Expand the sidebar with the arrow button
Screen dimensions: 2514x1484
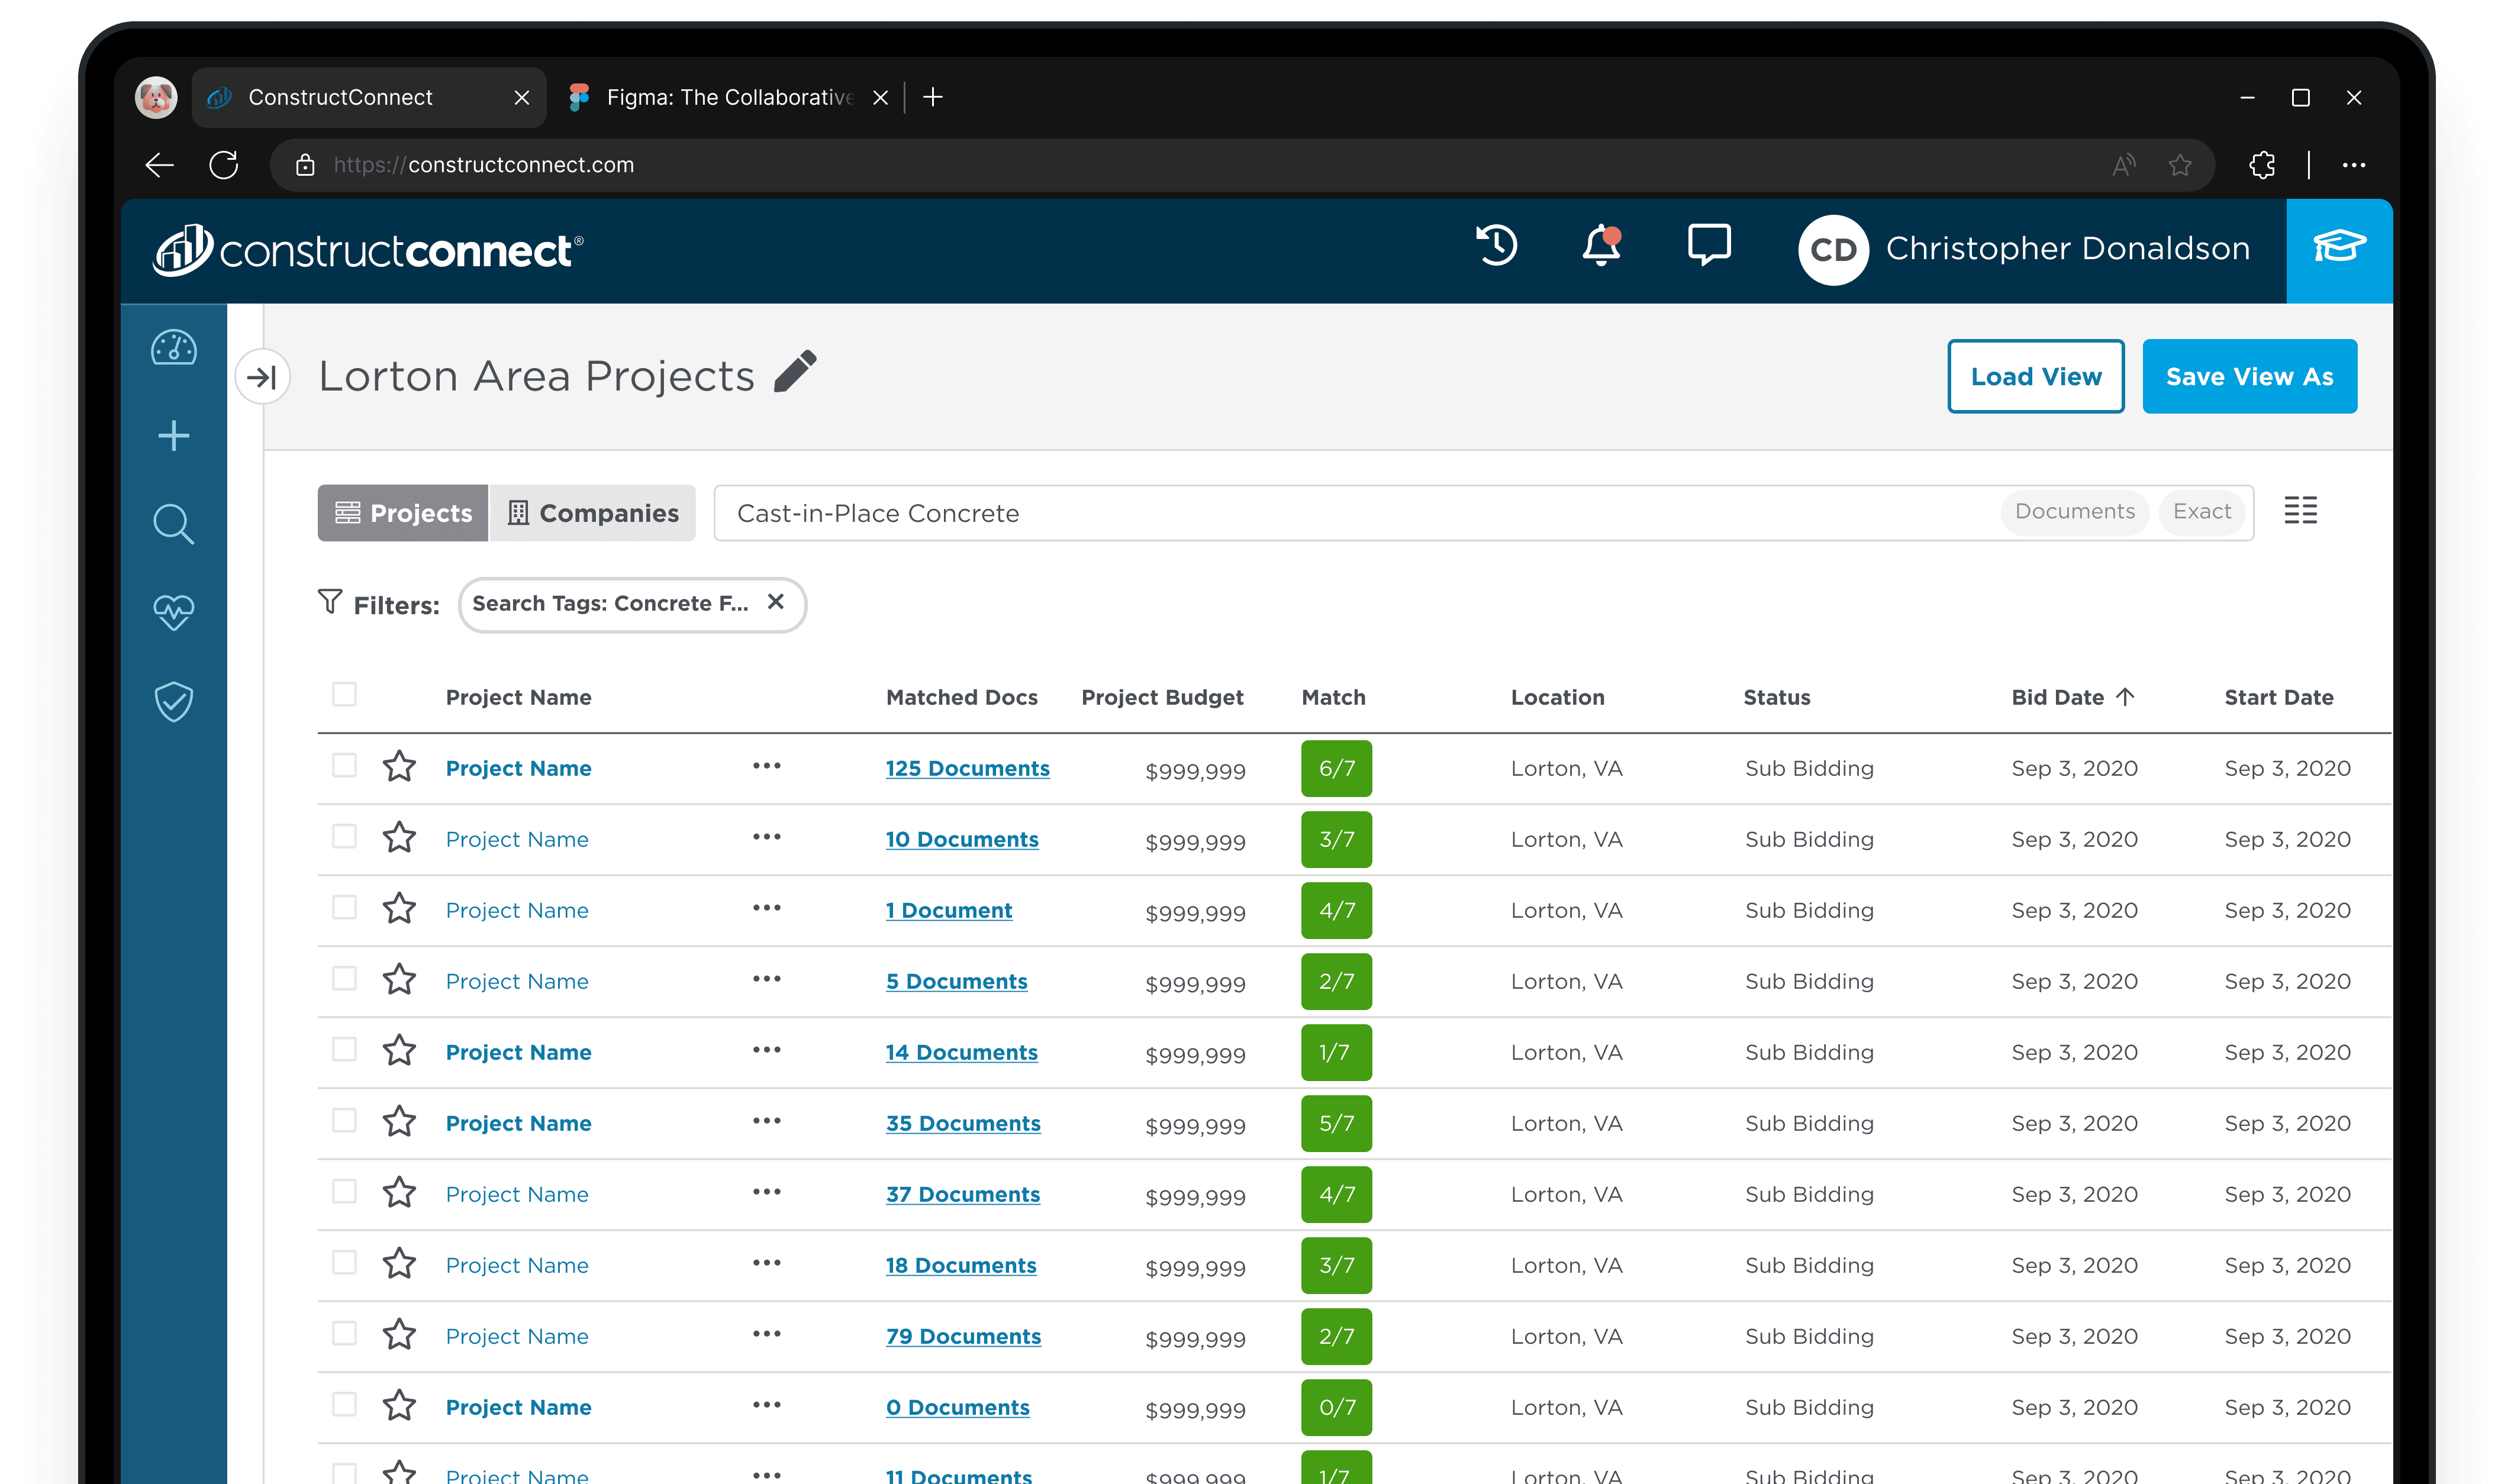tap(262, 377)
